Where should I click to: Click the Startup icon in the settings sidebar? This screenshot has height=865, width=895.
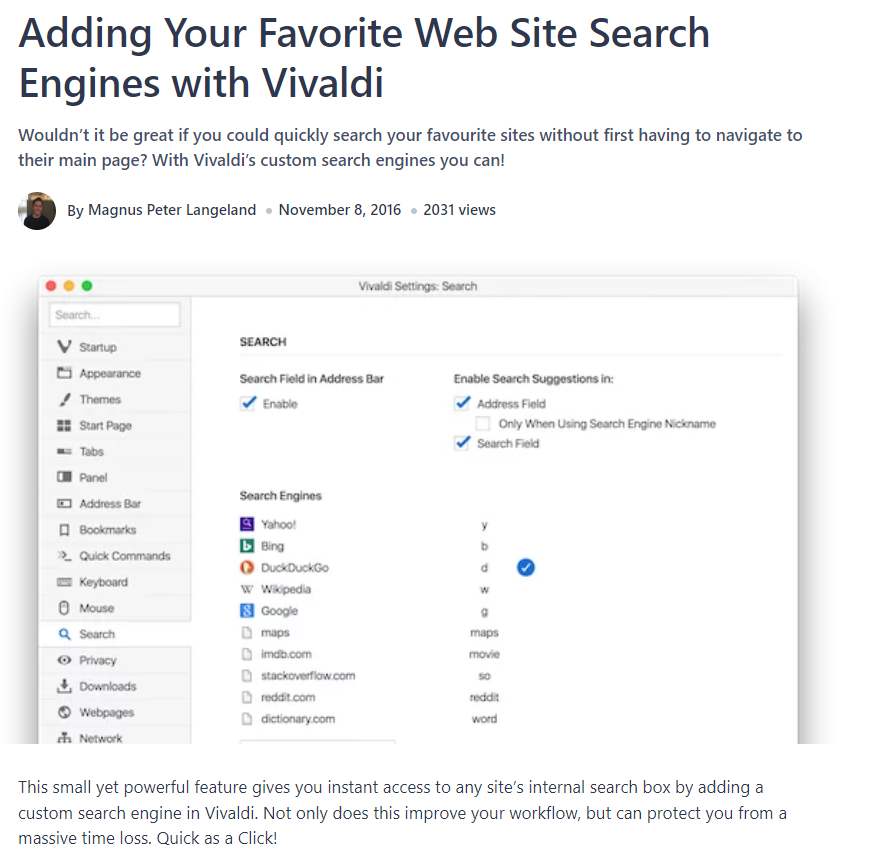[64, 347]
